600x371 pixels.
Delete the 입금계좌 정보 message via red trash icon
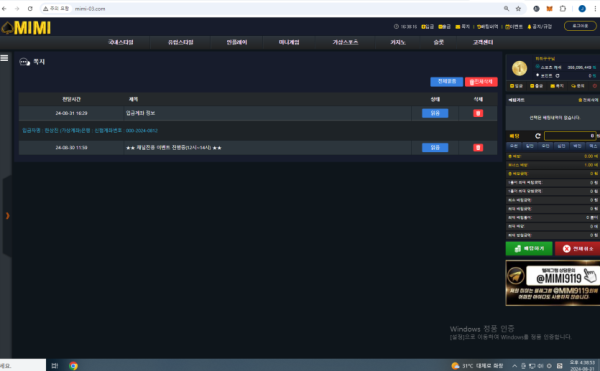coord(478,113)
